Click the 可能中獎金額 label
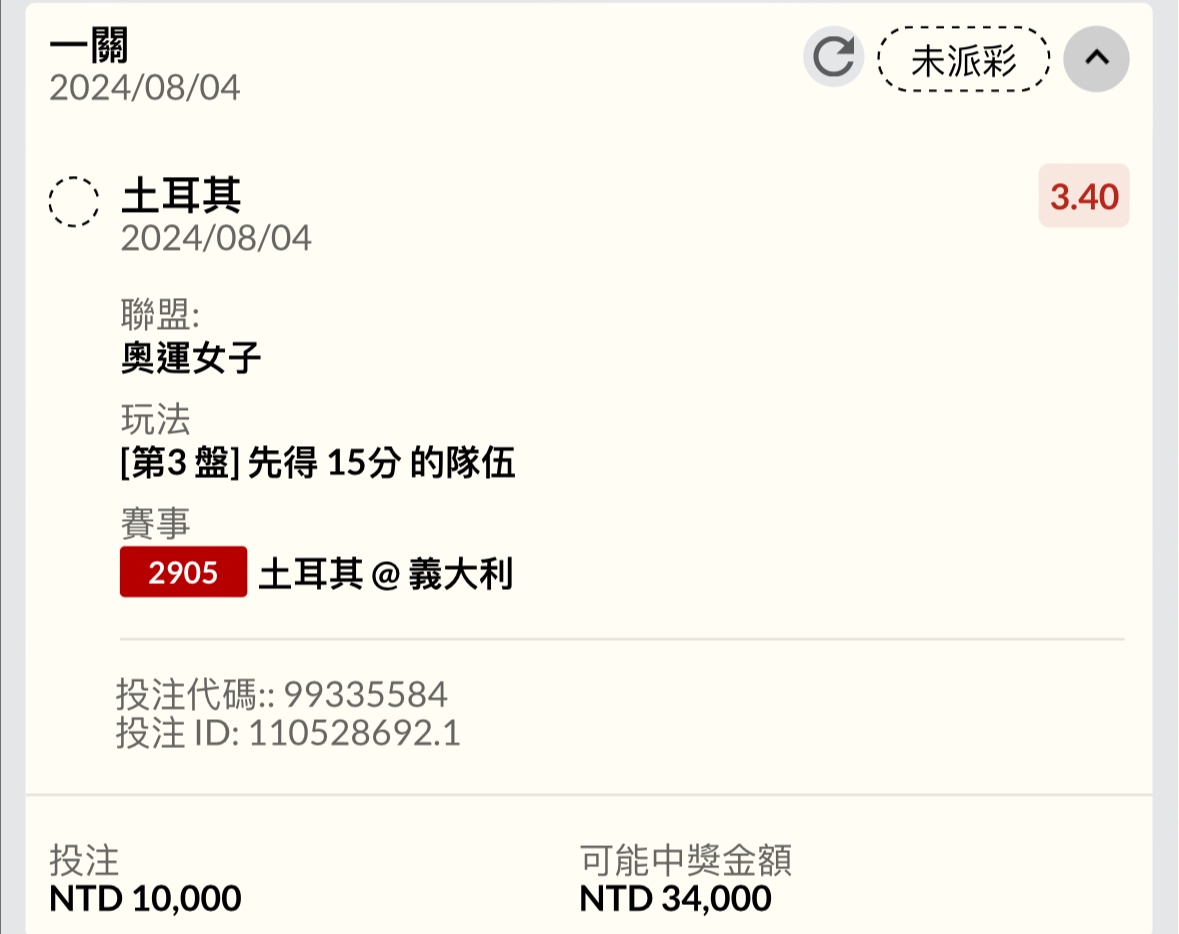 685,860
